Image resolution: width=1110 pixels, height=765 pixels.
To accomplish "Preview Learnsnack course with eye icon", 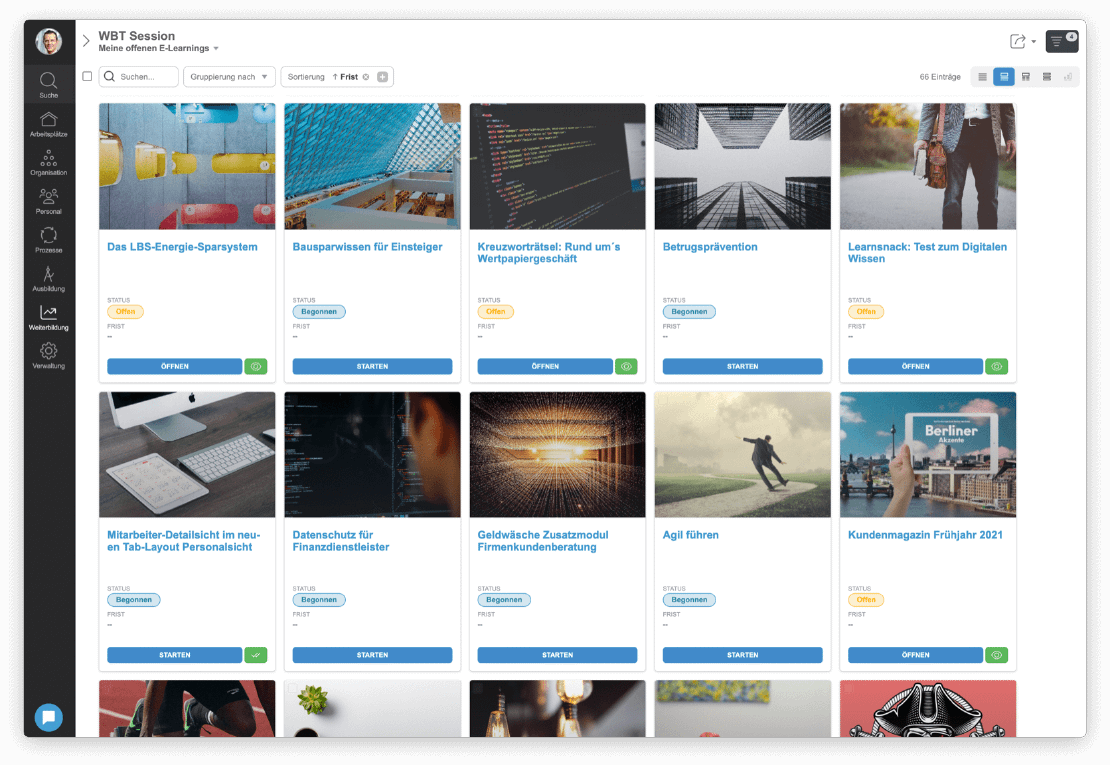I will (996, 367).
